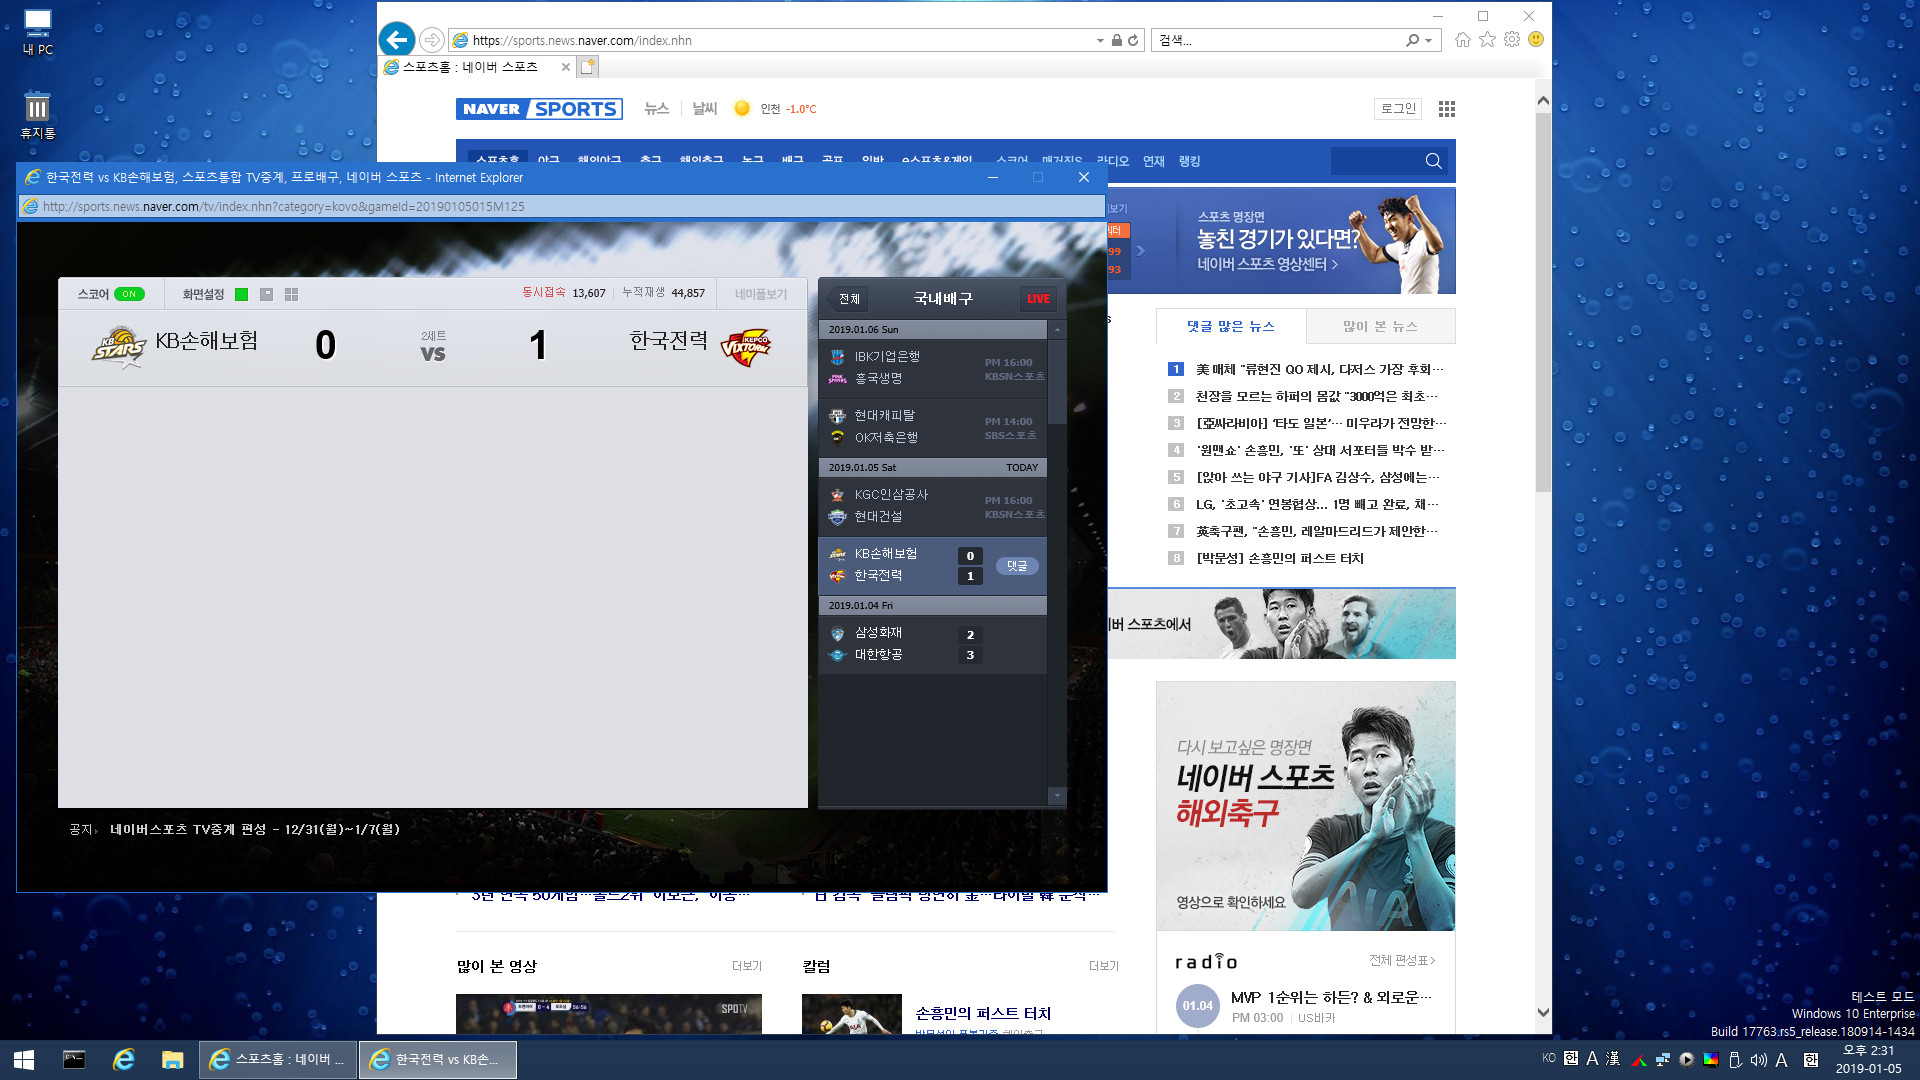Open the 랭킹 menu item
This screenshot has width=1920, height=1080.
(1189, 161)
